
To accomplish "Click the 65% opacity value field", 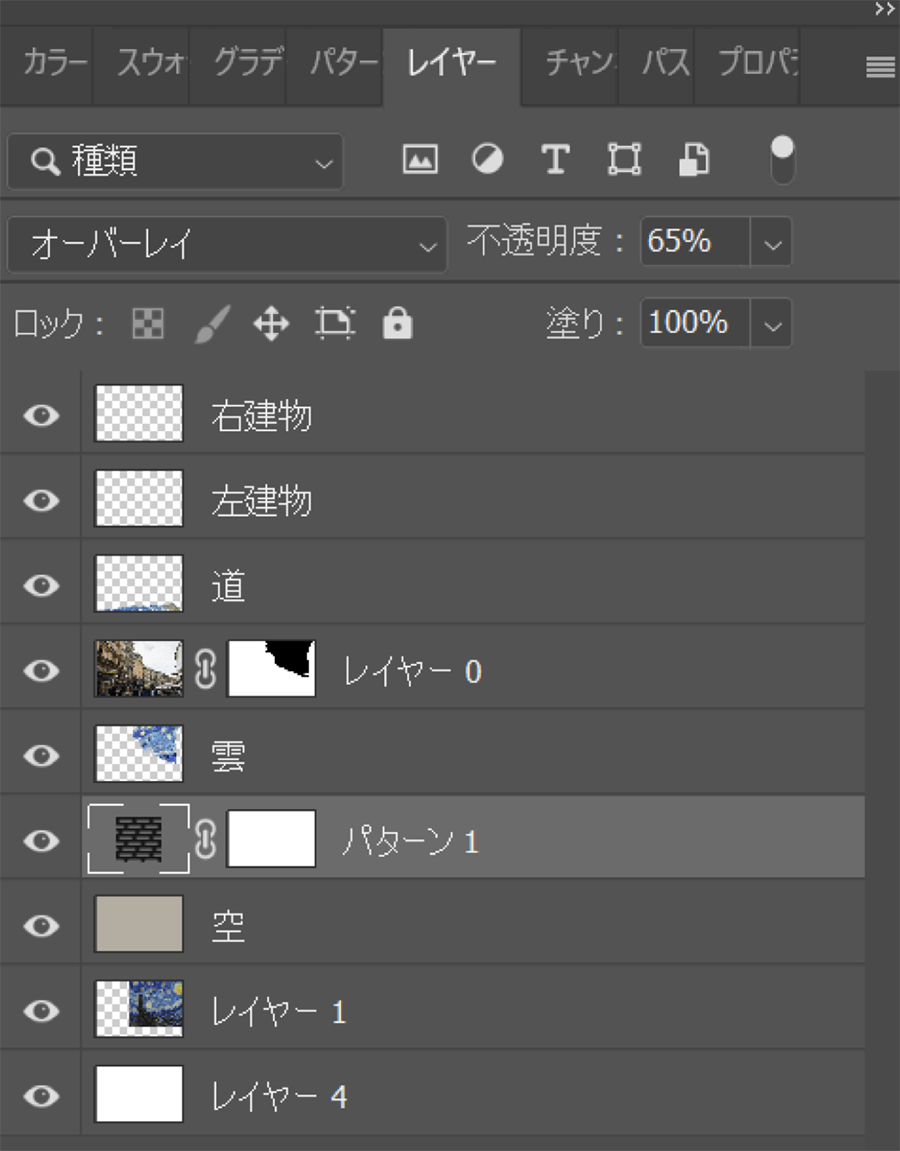I will coord(695,242).
